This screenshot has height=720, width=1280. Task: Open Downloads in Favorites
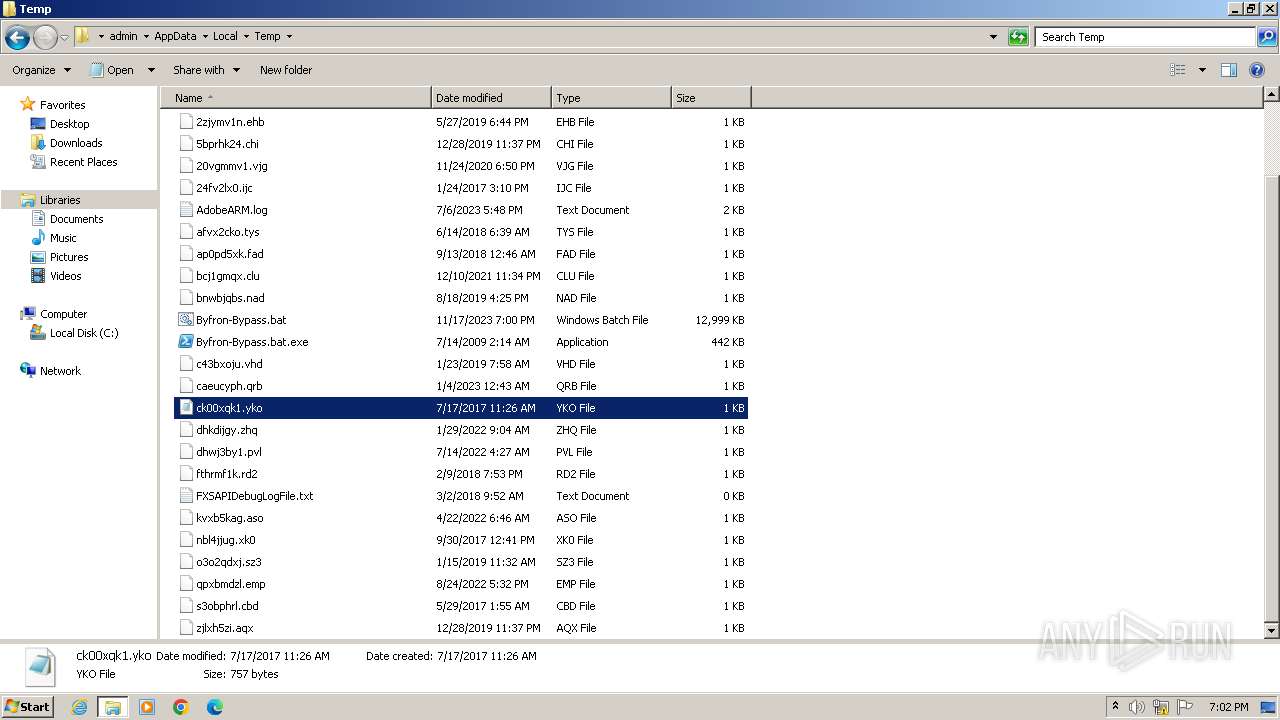76,143
